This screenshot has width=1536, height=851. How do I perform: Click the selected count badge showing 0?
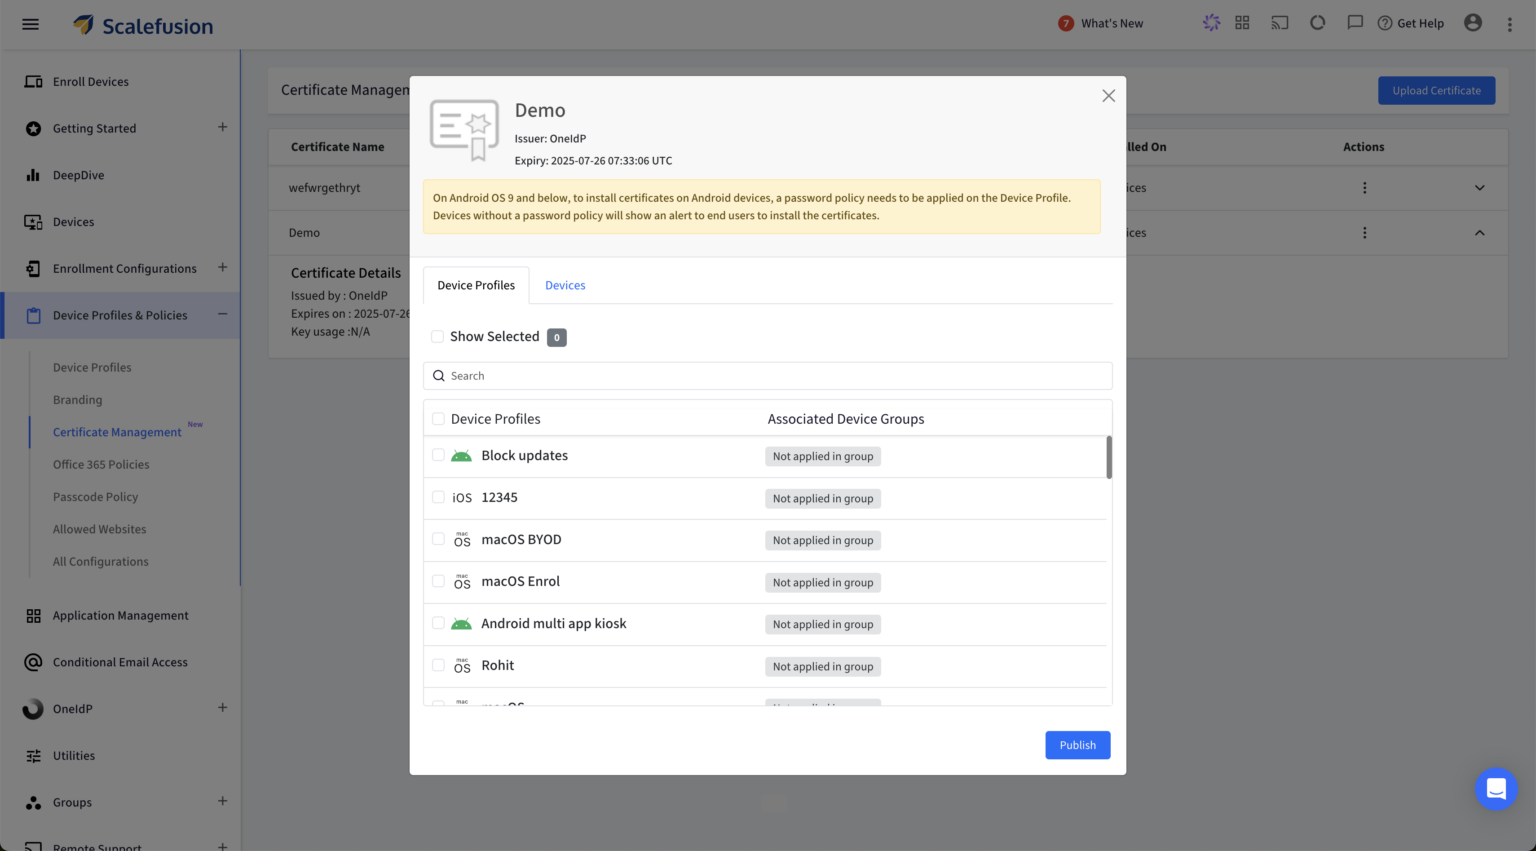[557, 337]
